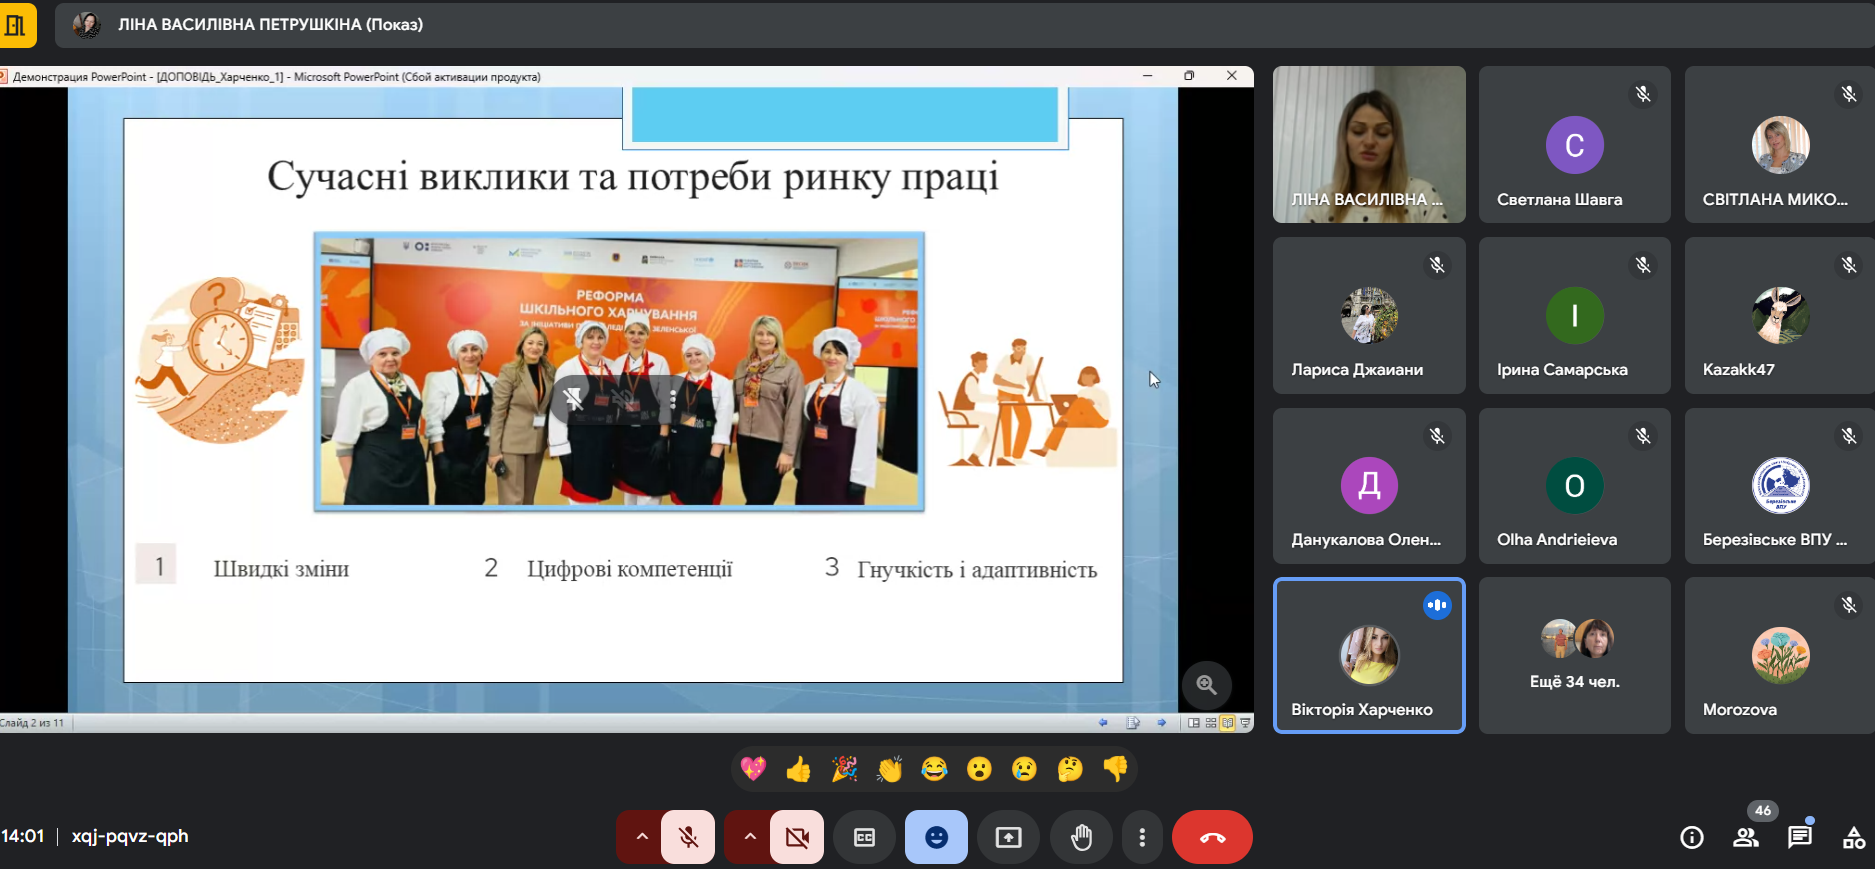The height and width of the screenshot is (869, 1875).
Task: Select ЛІНА ВАСИЛІВНА presenter video tile
Action: coord(1368,144)
